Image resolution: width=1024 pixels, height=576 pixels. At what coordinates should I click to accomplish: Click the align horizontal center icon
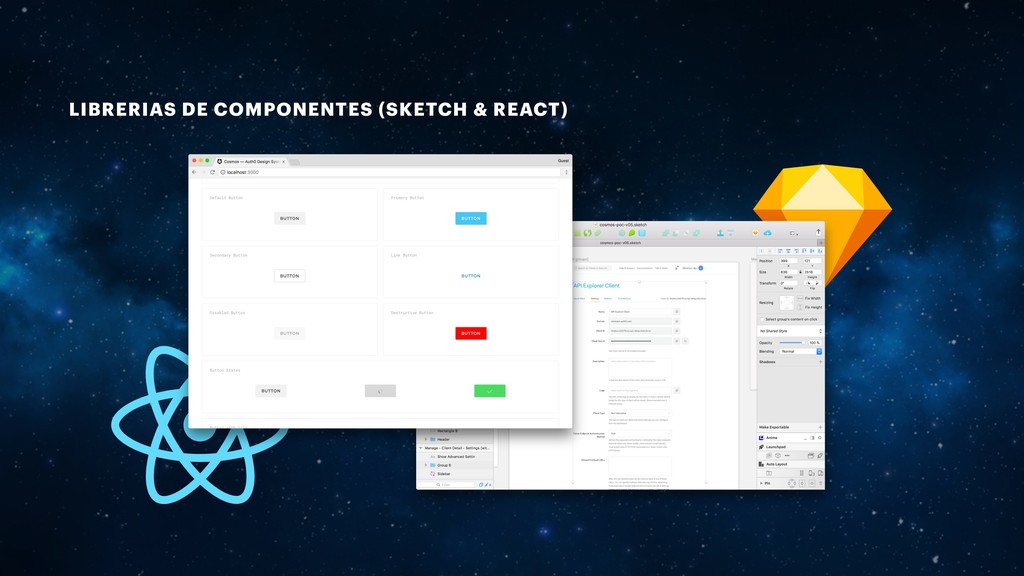point(788,251)
